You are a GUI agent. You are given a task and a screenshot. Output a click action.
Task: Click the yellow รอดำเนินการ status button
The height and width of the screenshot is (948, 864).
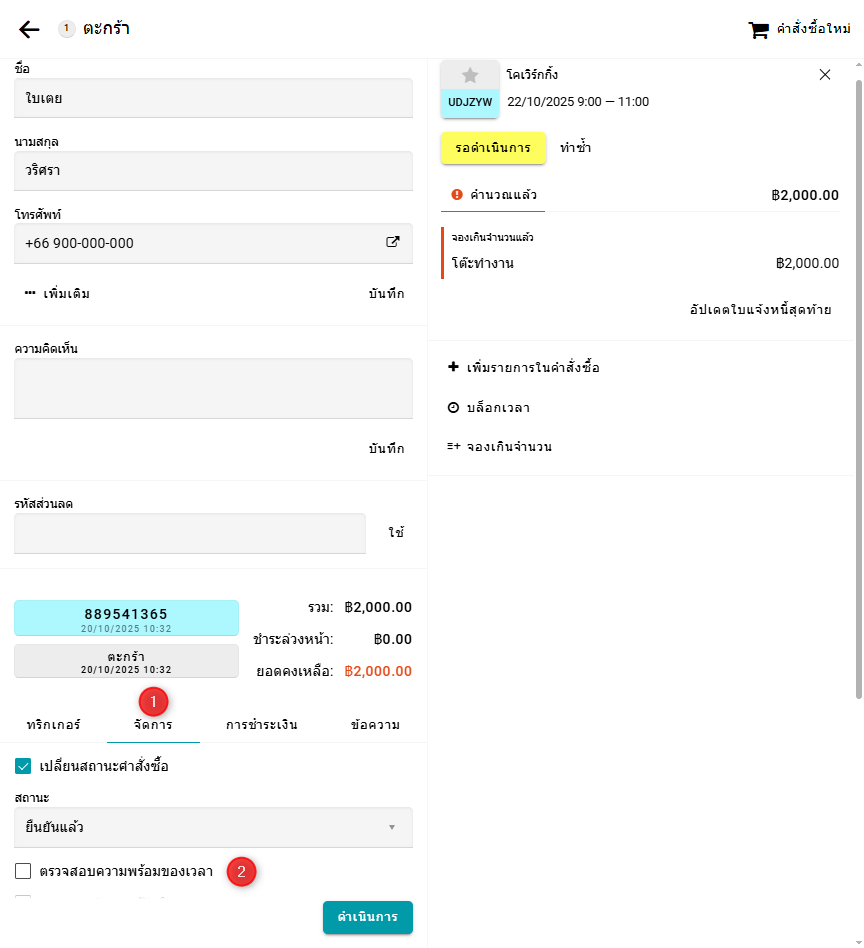tap(493, 148)
